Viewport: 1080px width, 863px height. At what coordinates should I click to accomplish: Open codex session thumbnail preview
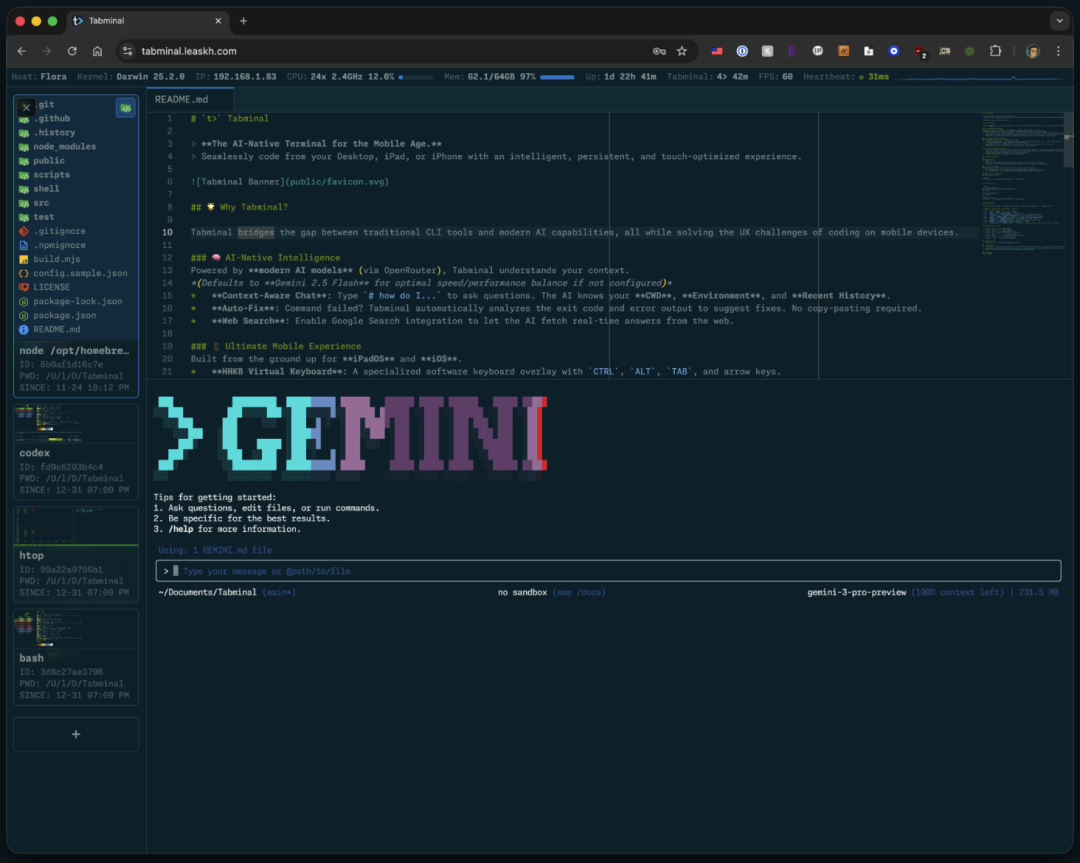(76, 424)
